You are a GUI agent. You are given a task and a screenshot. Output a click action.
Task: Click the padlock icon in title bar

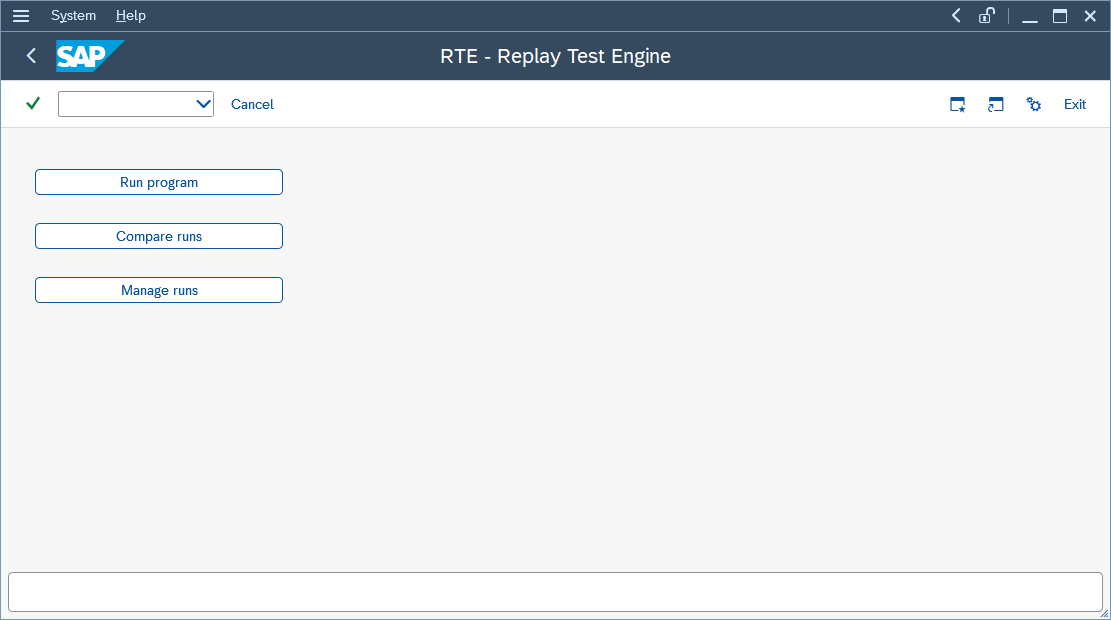[x=986, y=16]
